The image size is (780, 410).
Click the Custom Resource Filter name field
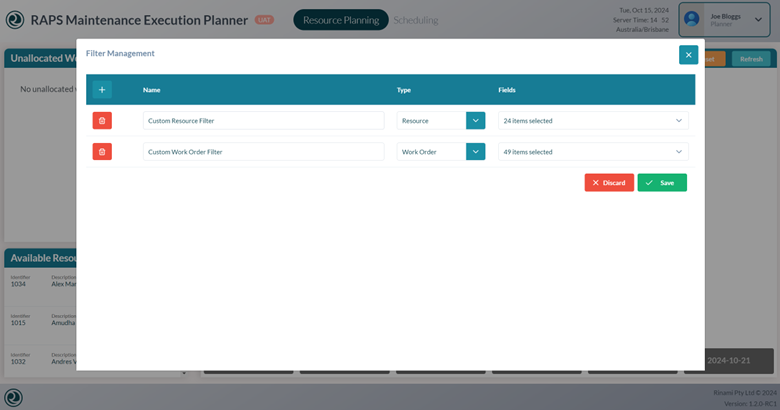tap(263, 121)
